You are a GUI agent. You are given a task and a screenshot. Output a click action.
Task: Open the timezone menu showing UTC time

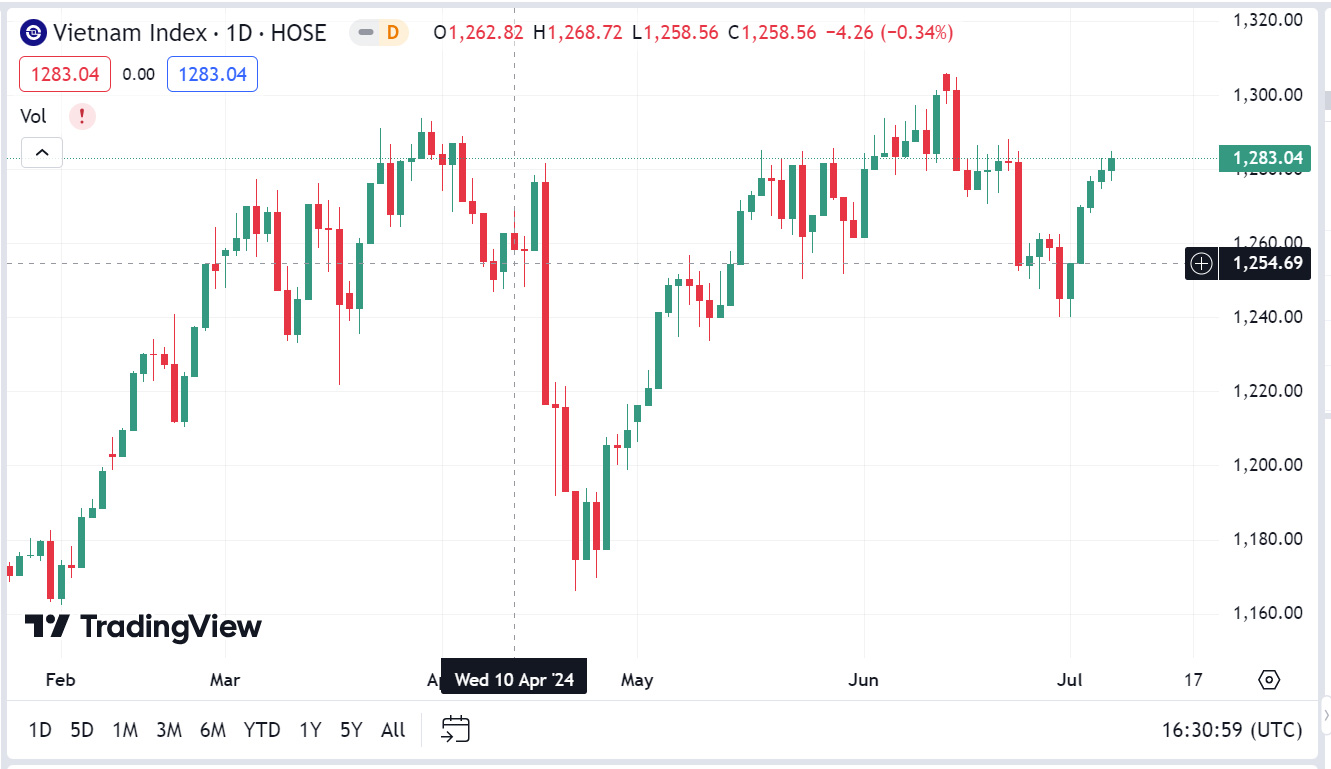pyautogui.click(x=1232, y=730)
